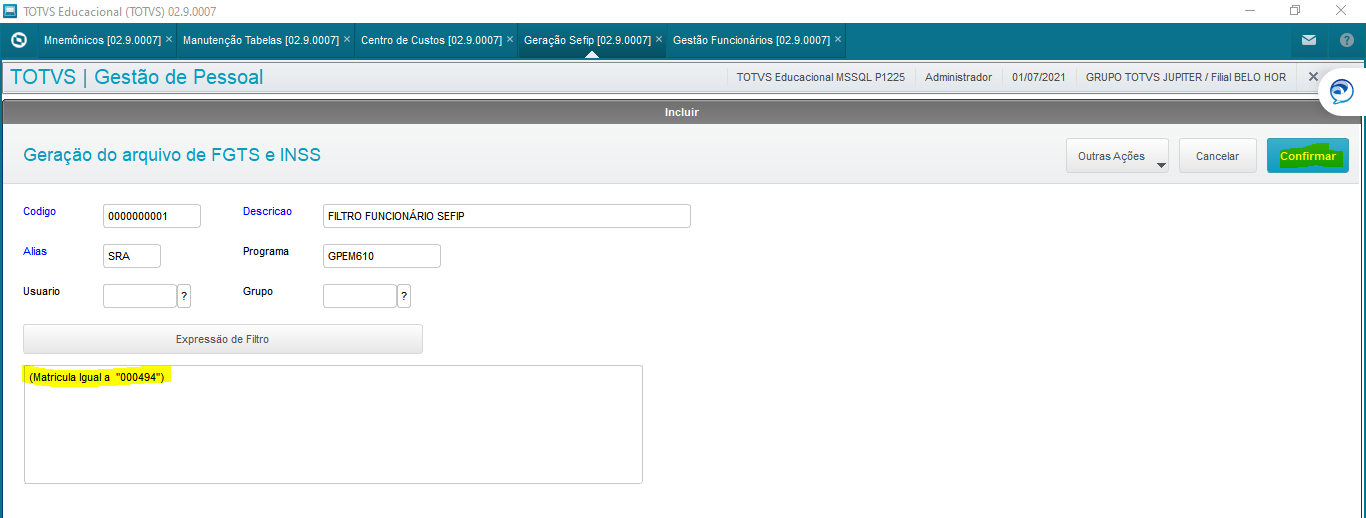Screen dimensions: 1366x518
Task: Close the Manutenção Tabelas tab
Action: pos(347,40)
